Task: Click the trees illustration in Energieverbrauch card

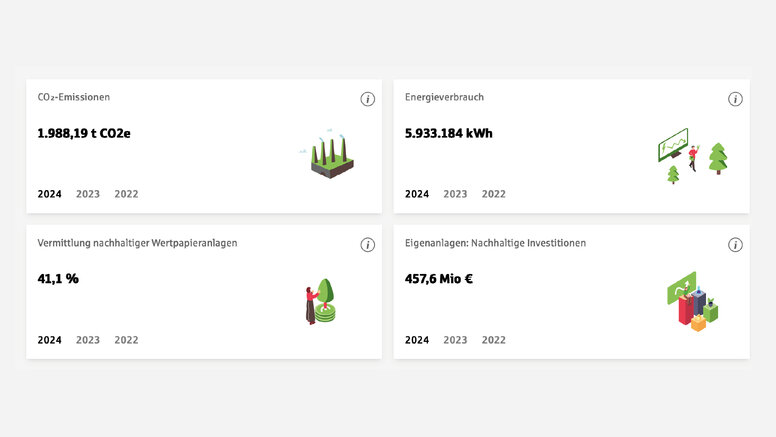Action: 692,155
